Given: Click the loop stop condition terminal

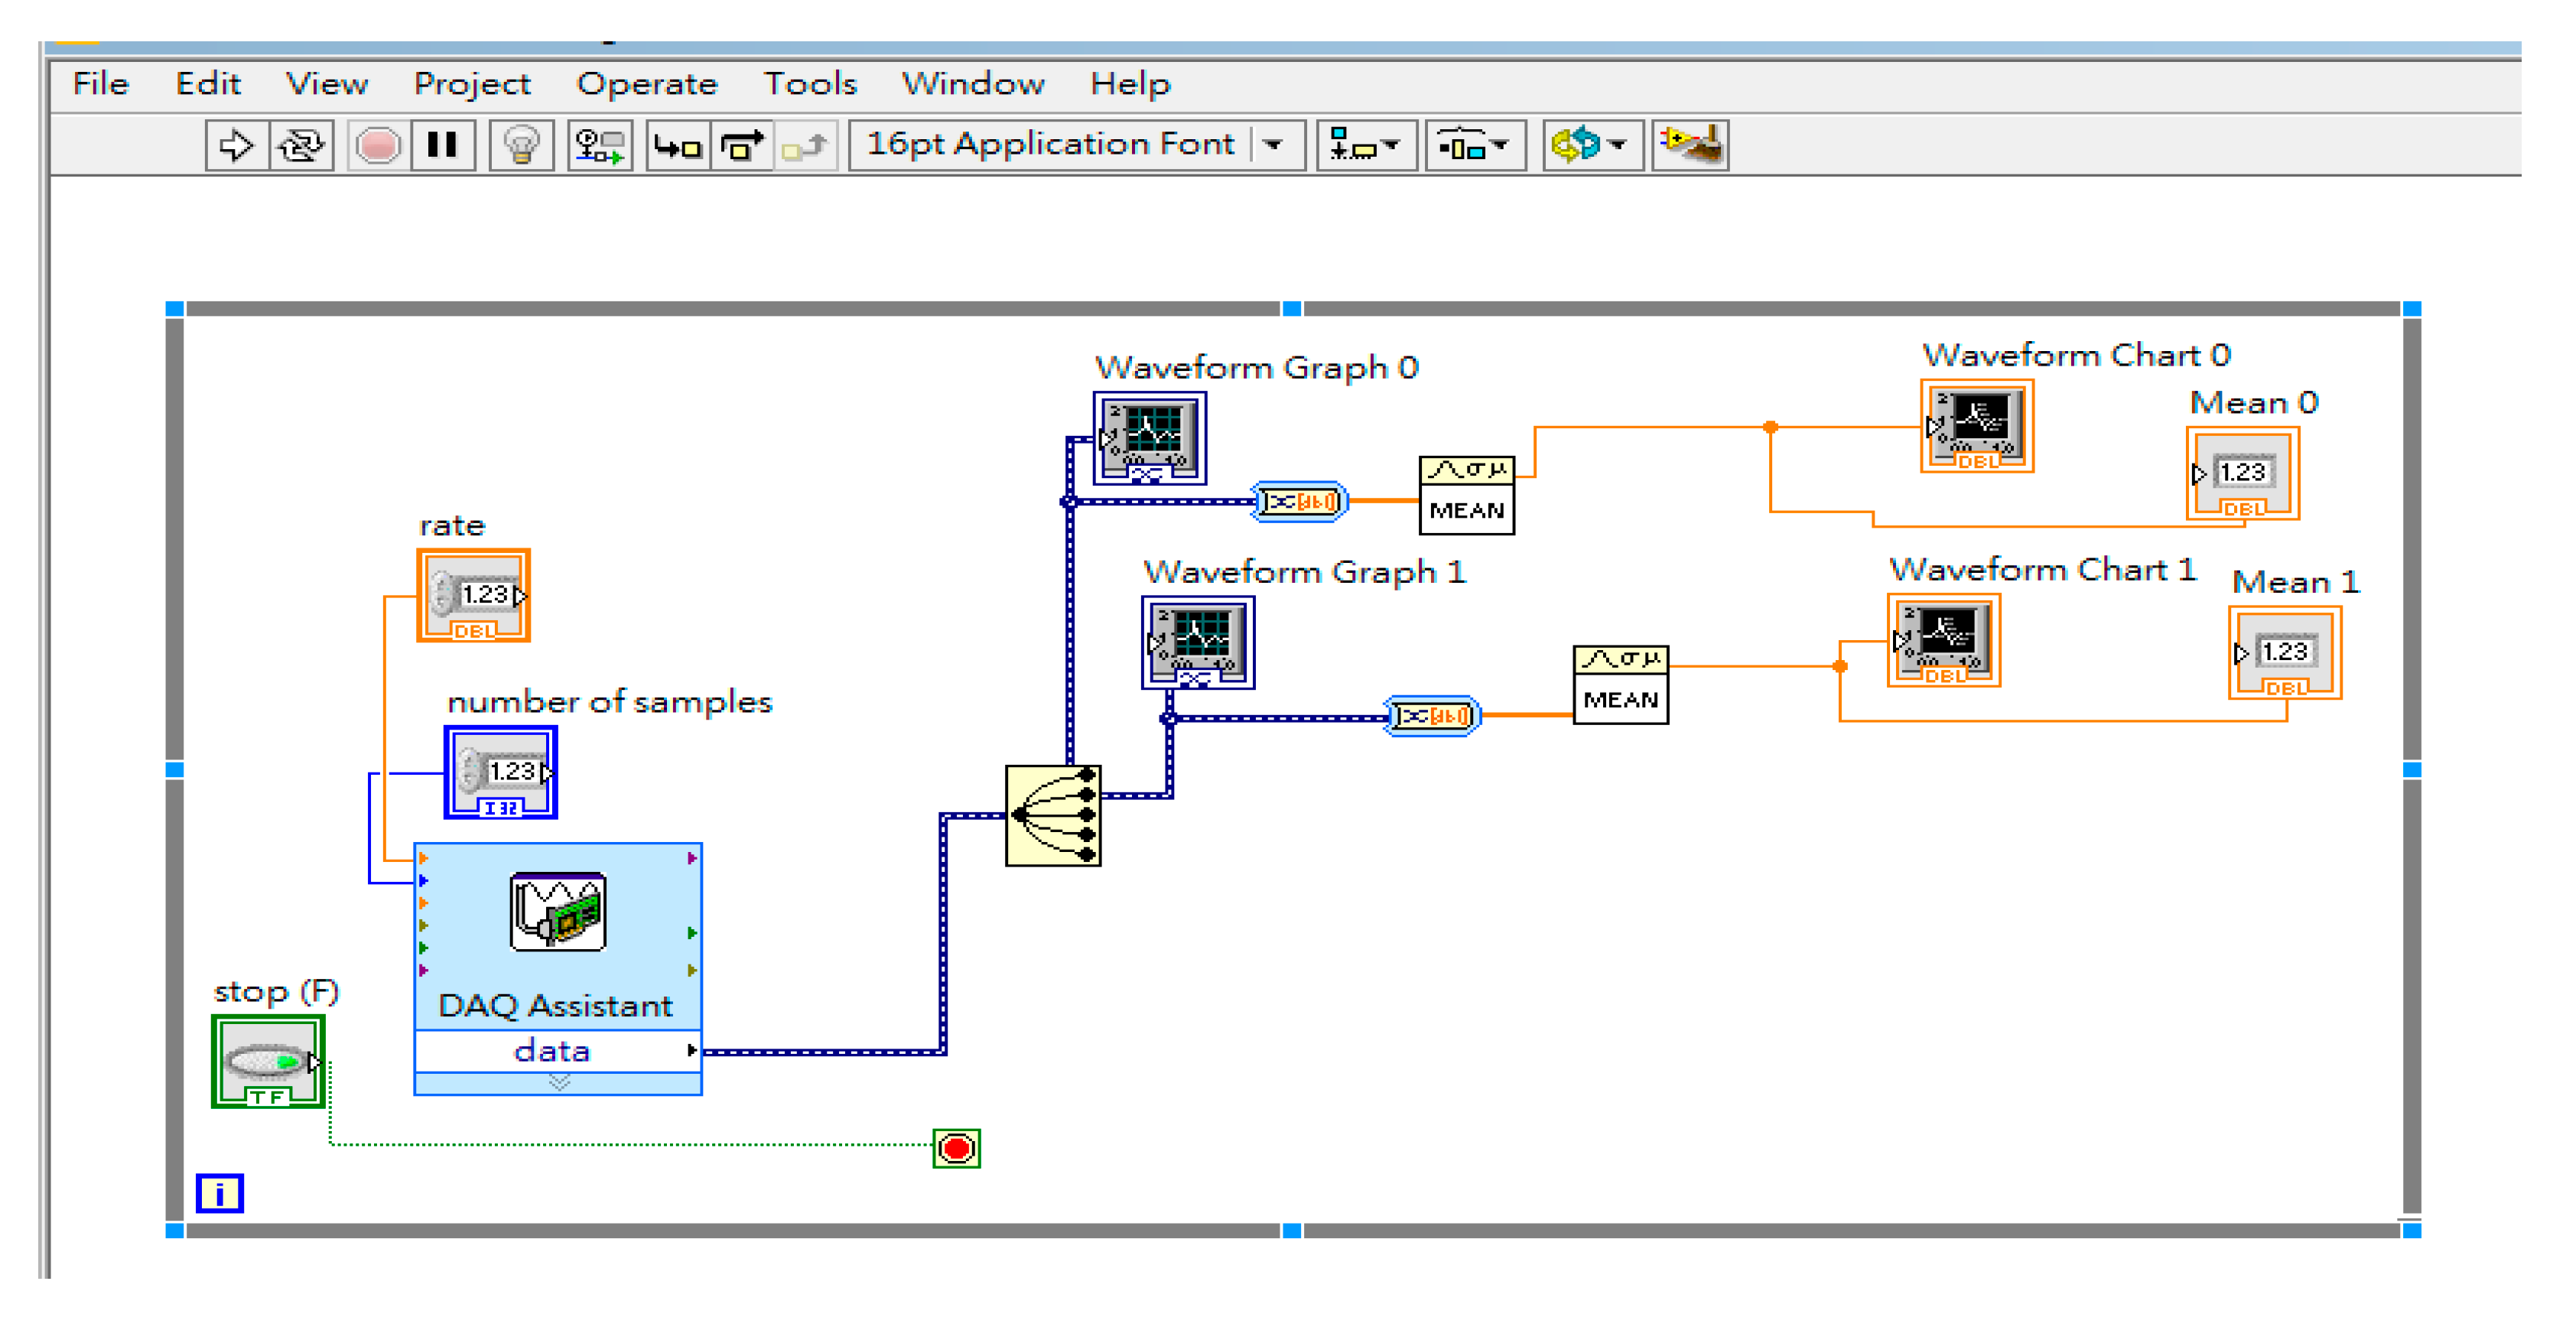Looking at the screenshot, I should coord(956,1148).
